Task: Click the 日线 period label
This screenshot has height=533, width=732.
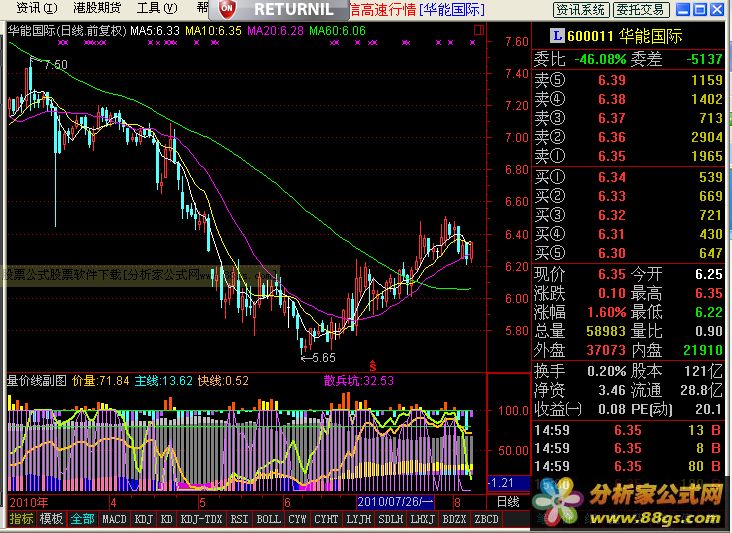Action: coord(508,502)
